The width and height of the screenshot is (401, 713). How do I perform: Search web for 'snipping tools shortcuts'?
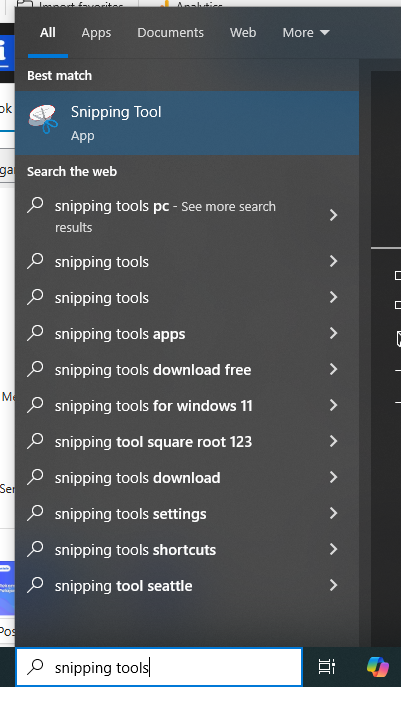pyautogui.click(x=187, y=550)
